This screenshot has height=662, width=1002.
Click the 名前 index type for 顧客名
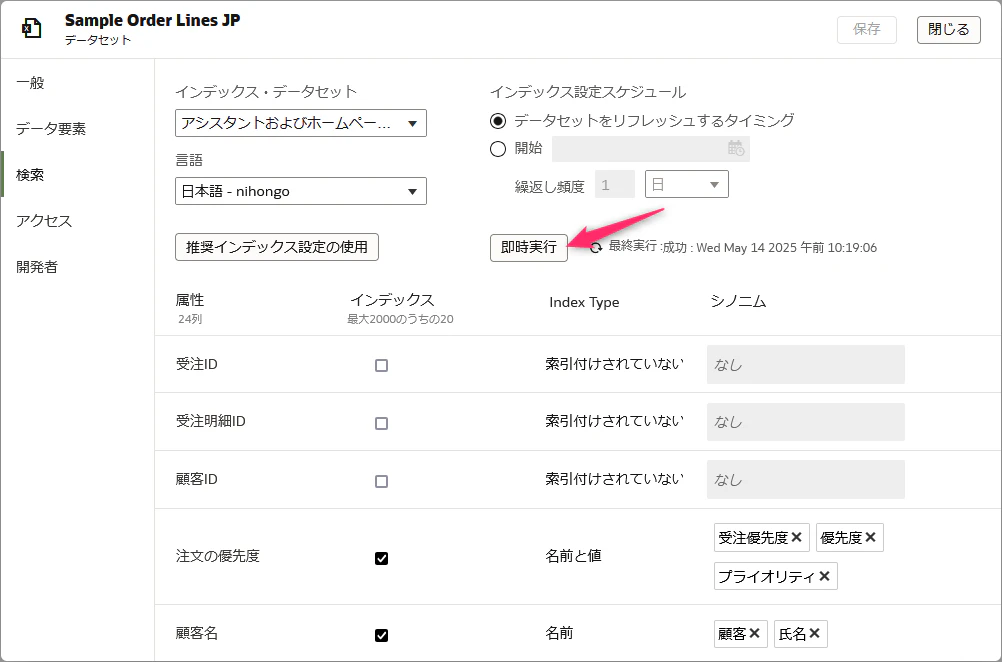tap(559, 633)
